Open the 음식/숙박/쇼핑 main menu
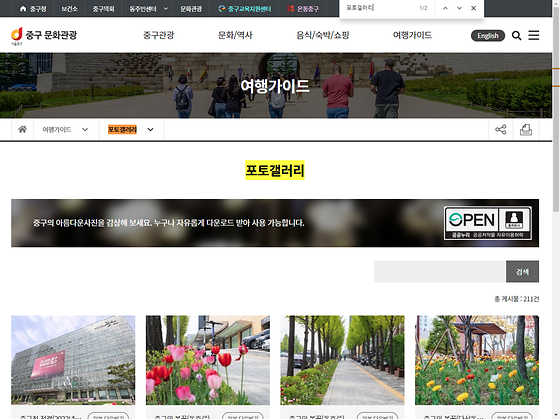 (322, 35)
